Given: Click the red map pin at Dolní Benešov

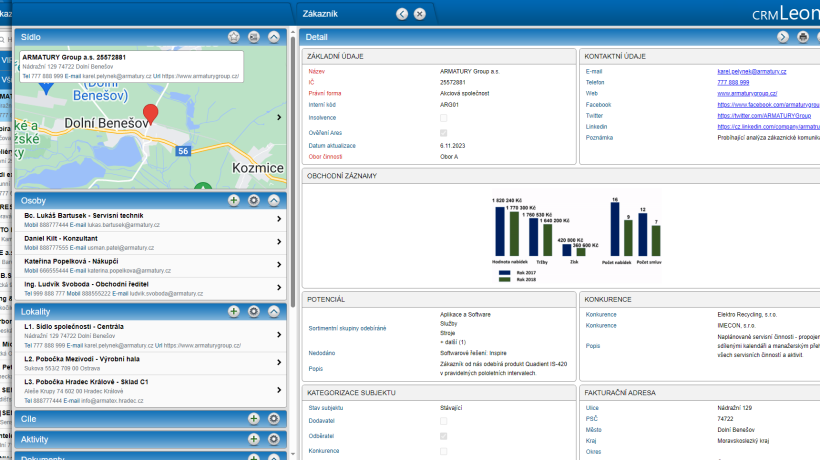Looking at the screenshot, I should (x=151, y=114).
